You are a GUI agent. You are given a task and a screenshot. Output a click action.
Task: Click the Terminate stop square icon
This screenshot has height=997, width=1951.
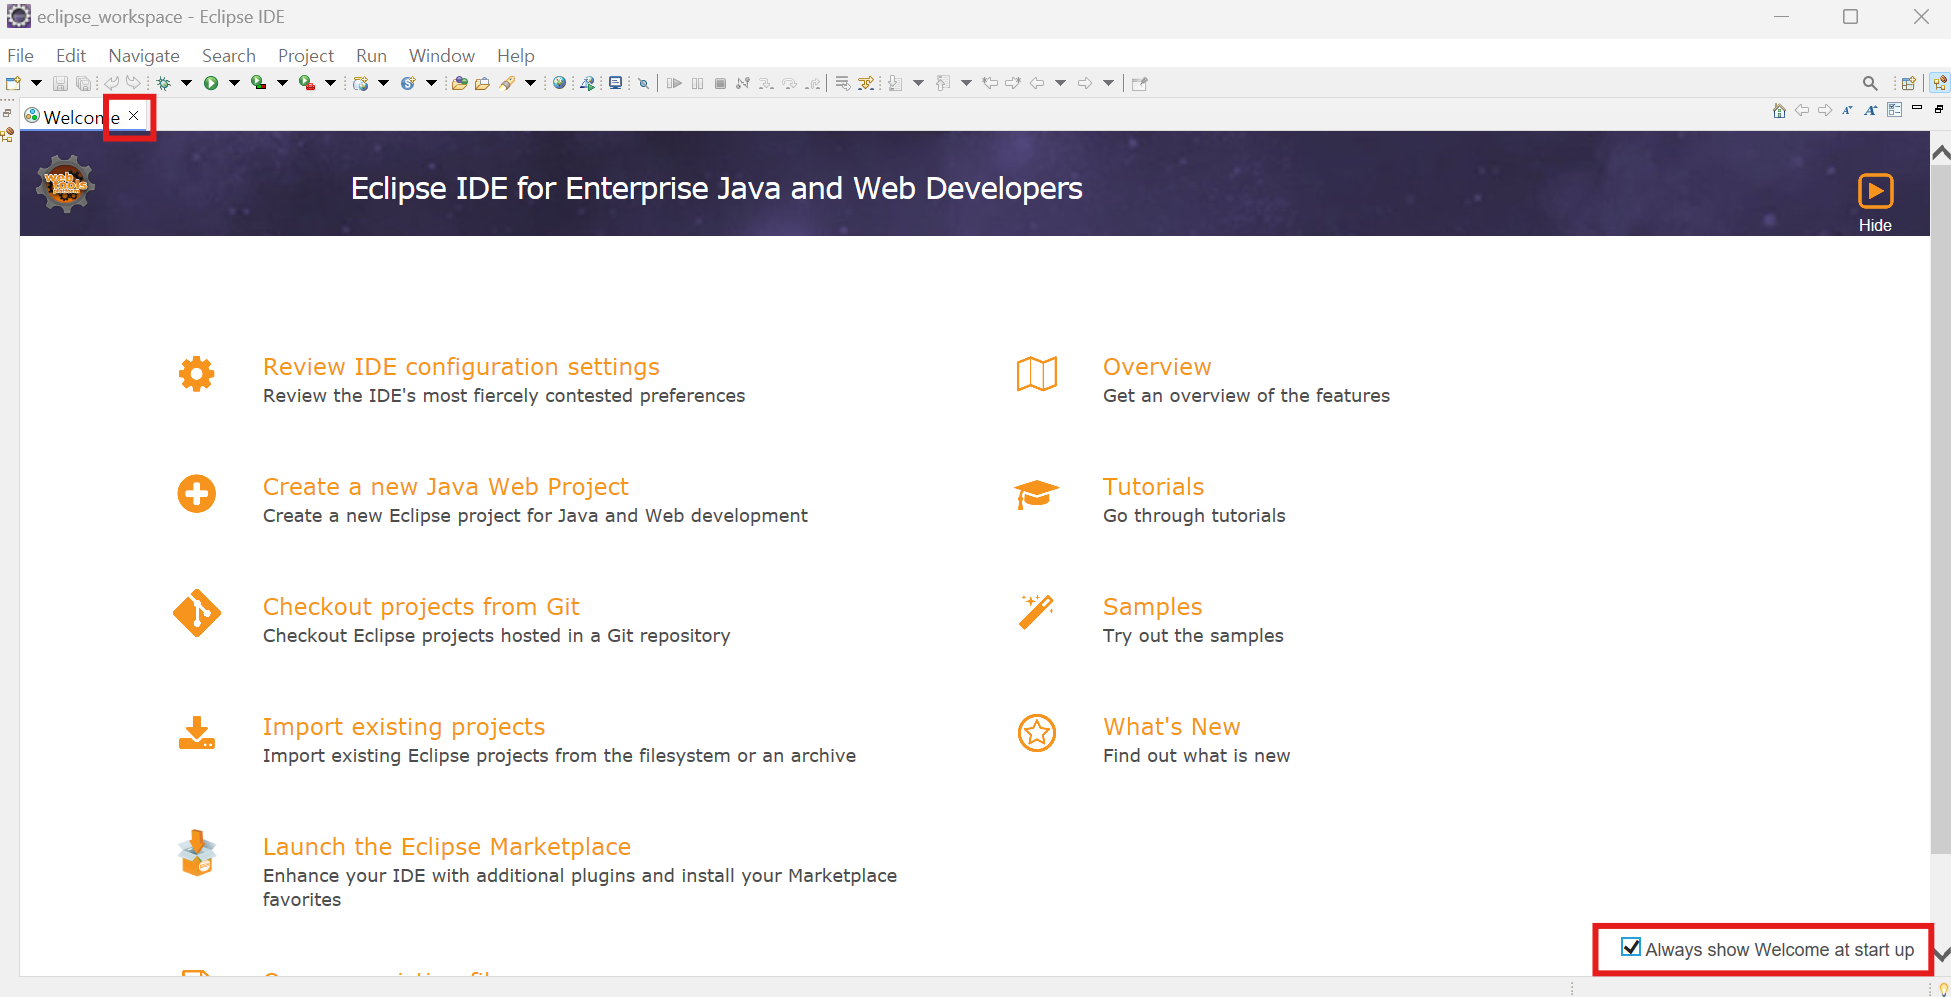point(720,83)
